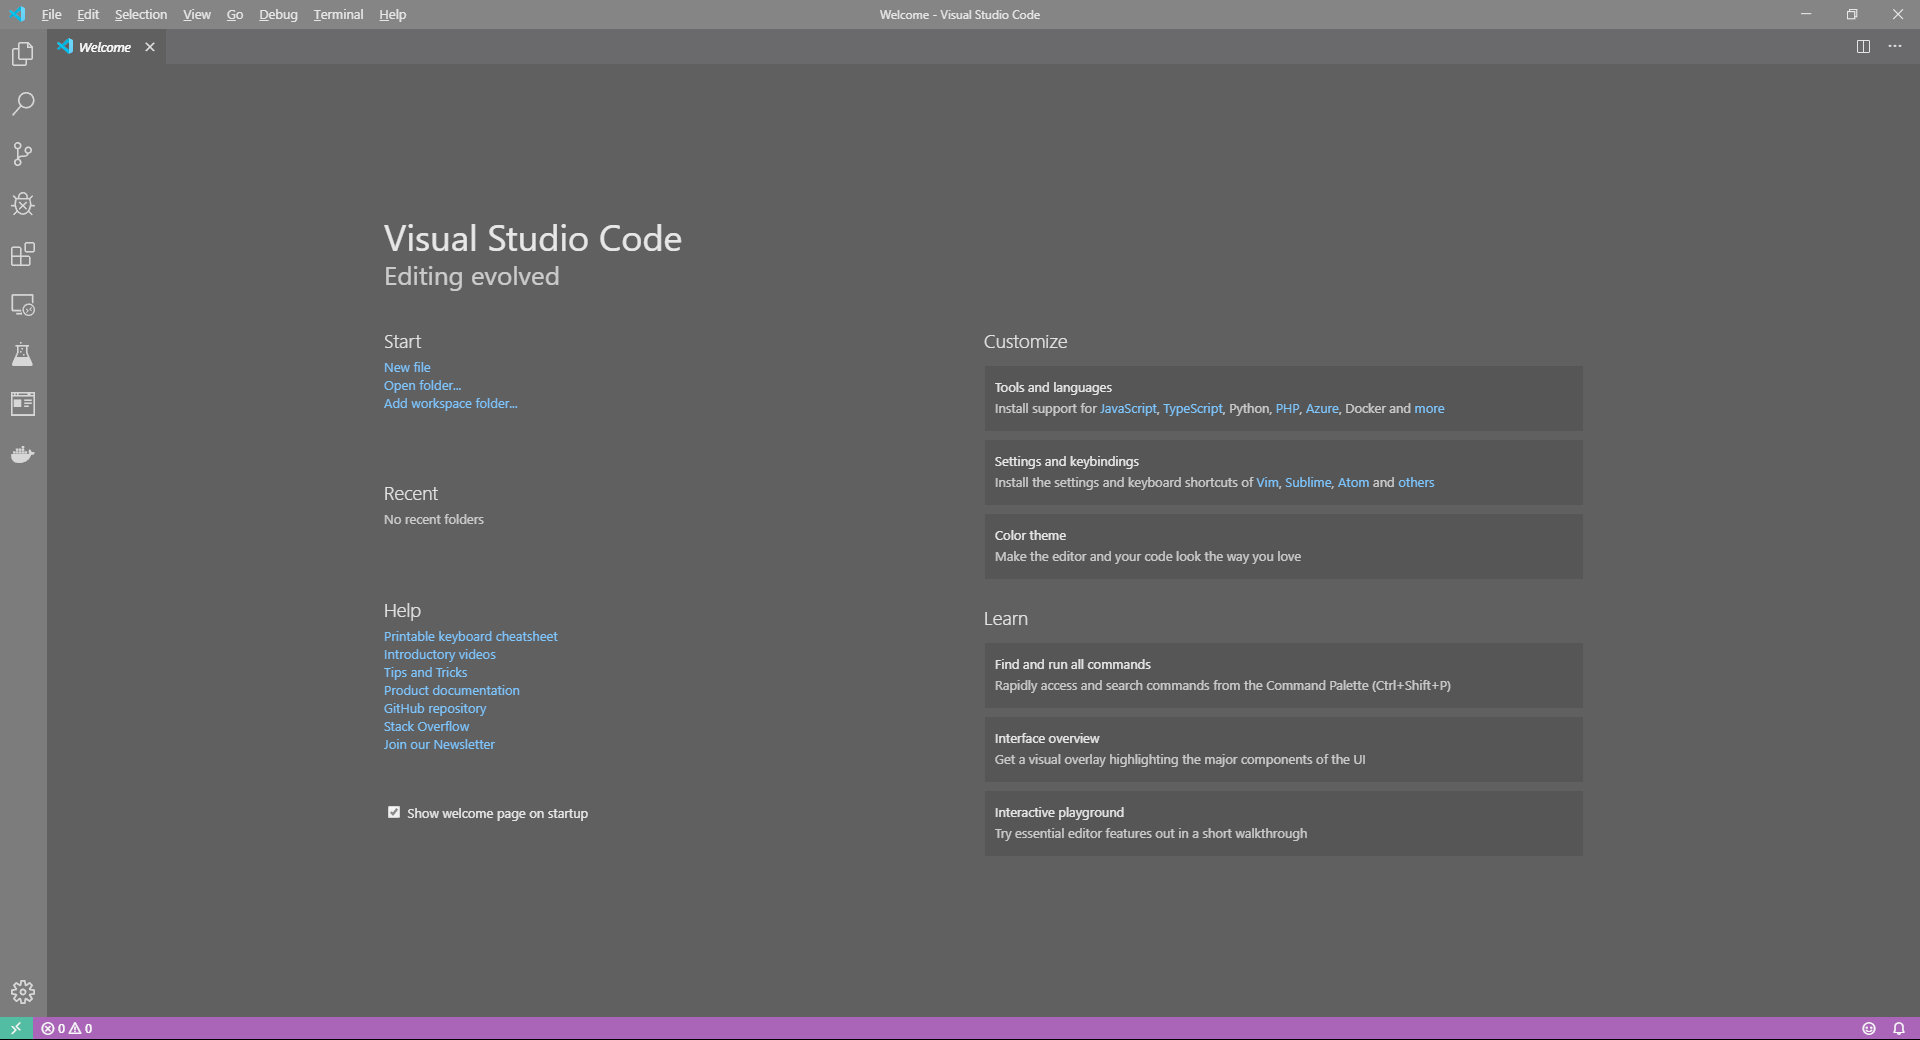The width and height of the screenshot is (1920, 1040).
Task: Open the Go menu
Action: 235,14
